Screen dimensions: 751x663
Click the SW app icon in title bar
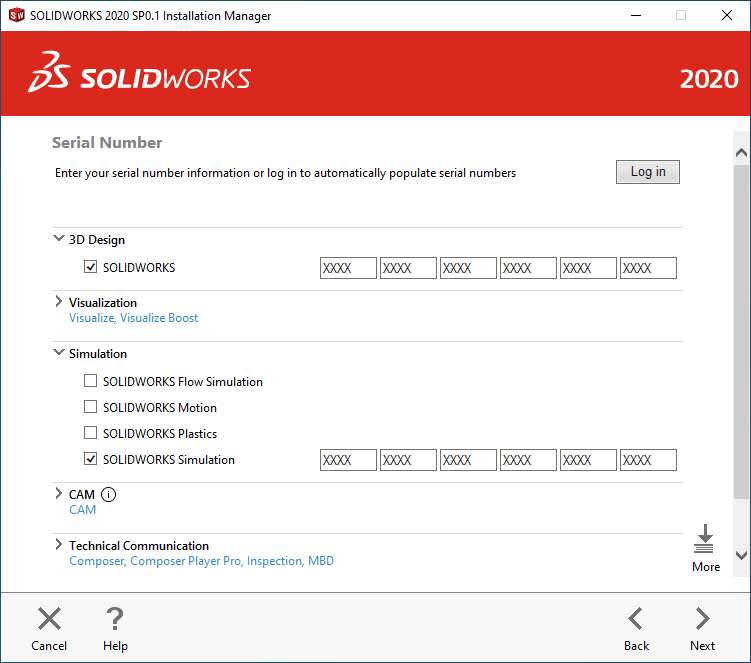coord(16,16)
